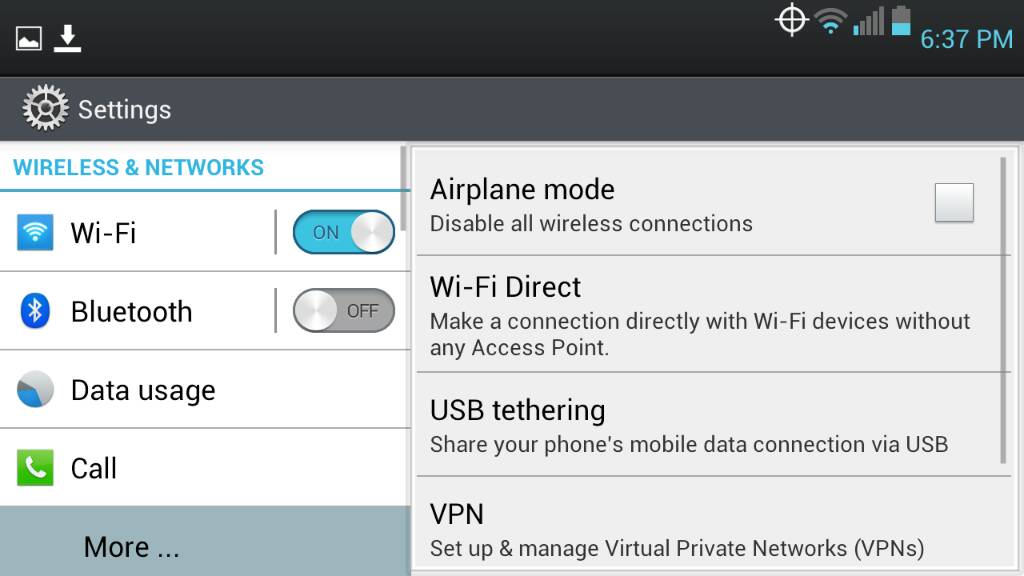Tap the right panel scrollbar

pos(1004,310)
